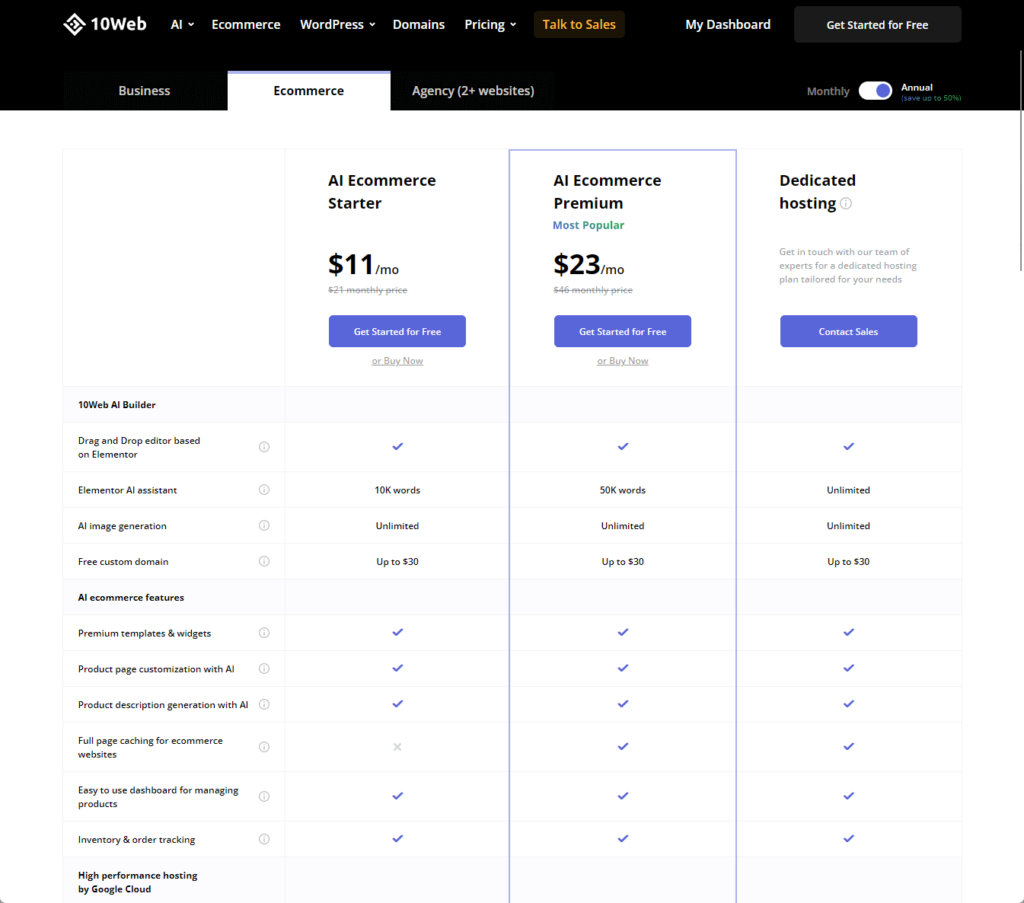Click the 'Most Popular' label
The image size is (1024, 903).
click(x=588, y=225)
